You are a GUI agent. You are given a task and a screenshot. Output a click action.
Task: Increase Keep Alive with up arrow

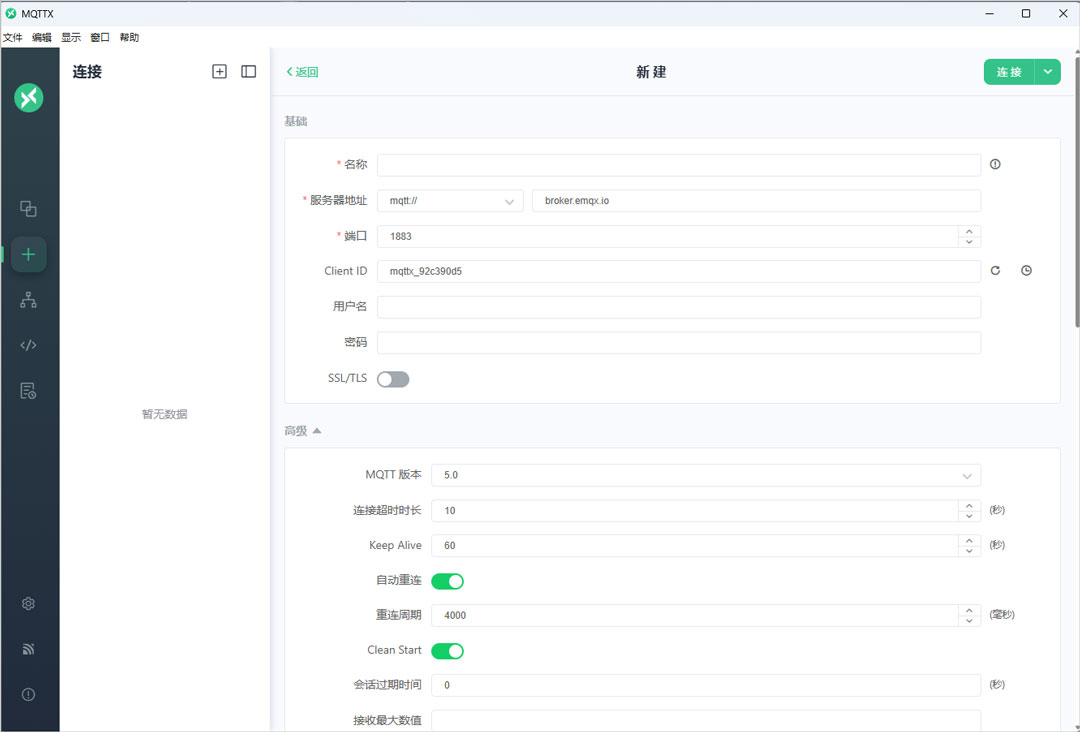[x=969, y=541]
